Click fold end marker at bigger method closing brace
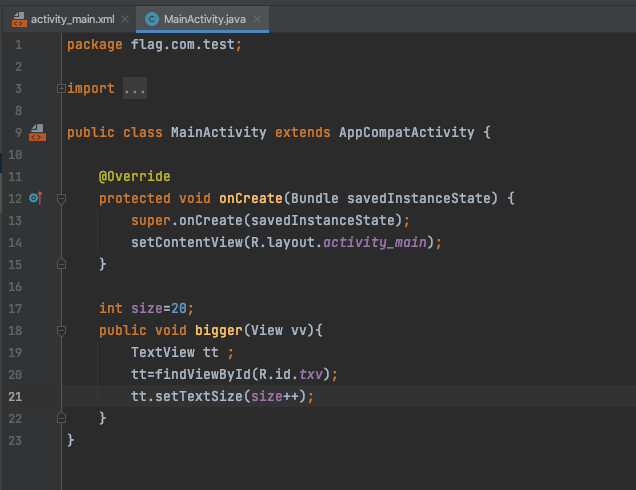 tap(62, 419)
